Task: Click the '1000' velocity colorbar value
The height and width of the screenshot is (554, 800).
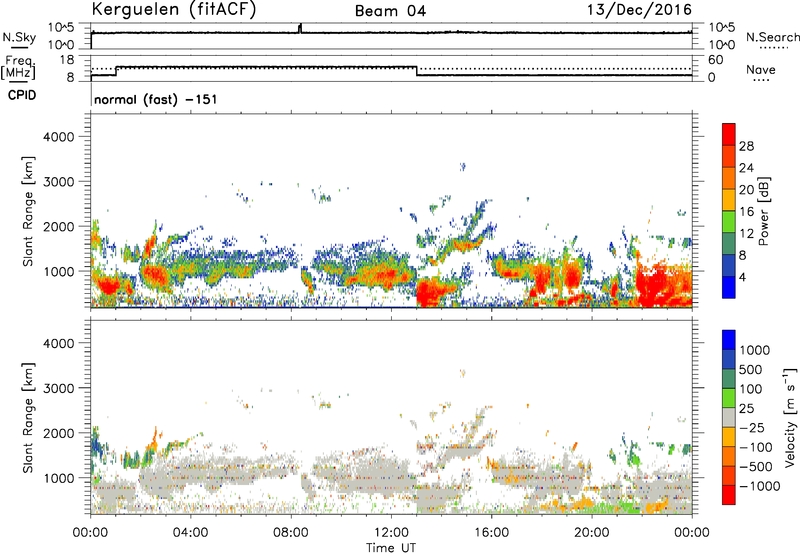Action: (x=755, y=350)
